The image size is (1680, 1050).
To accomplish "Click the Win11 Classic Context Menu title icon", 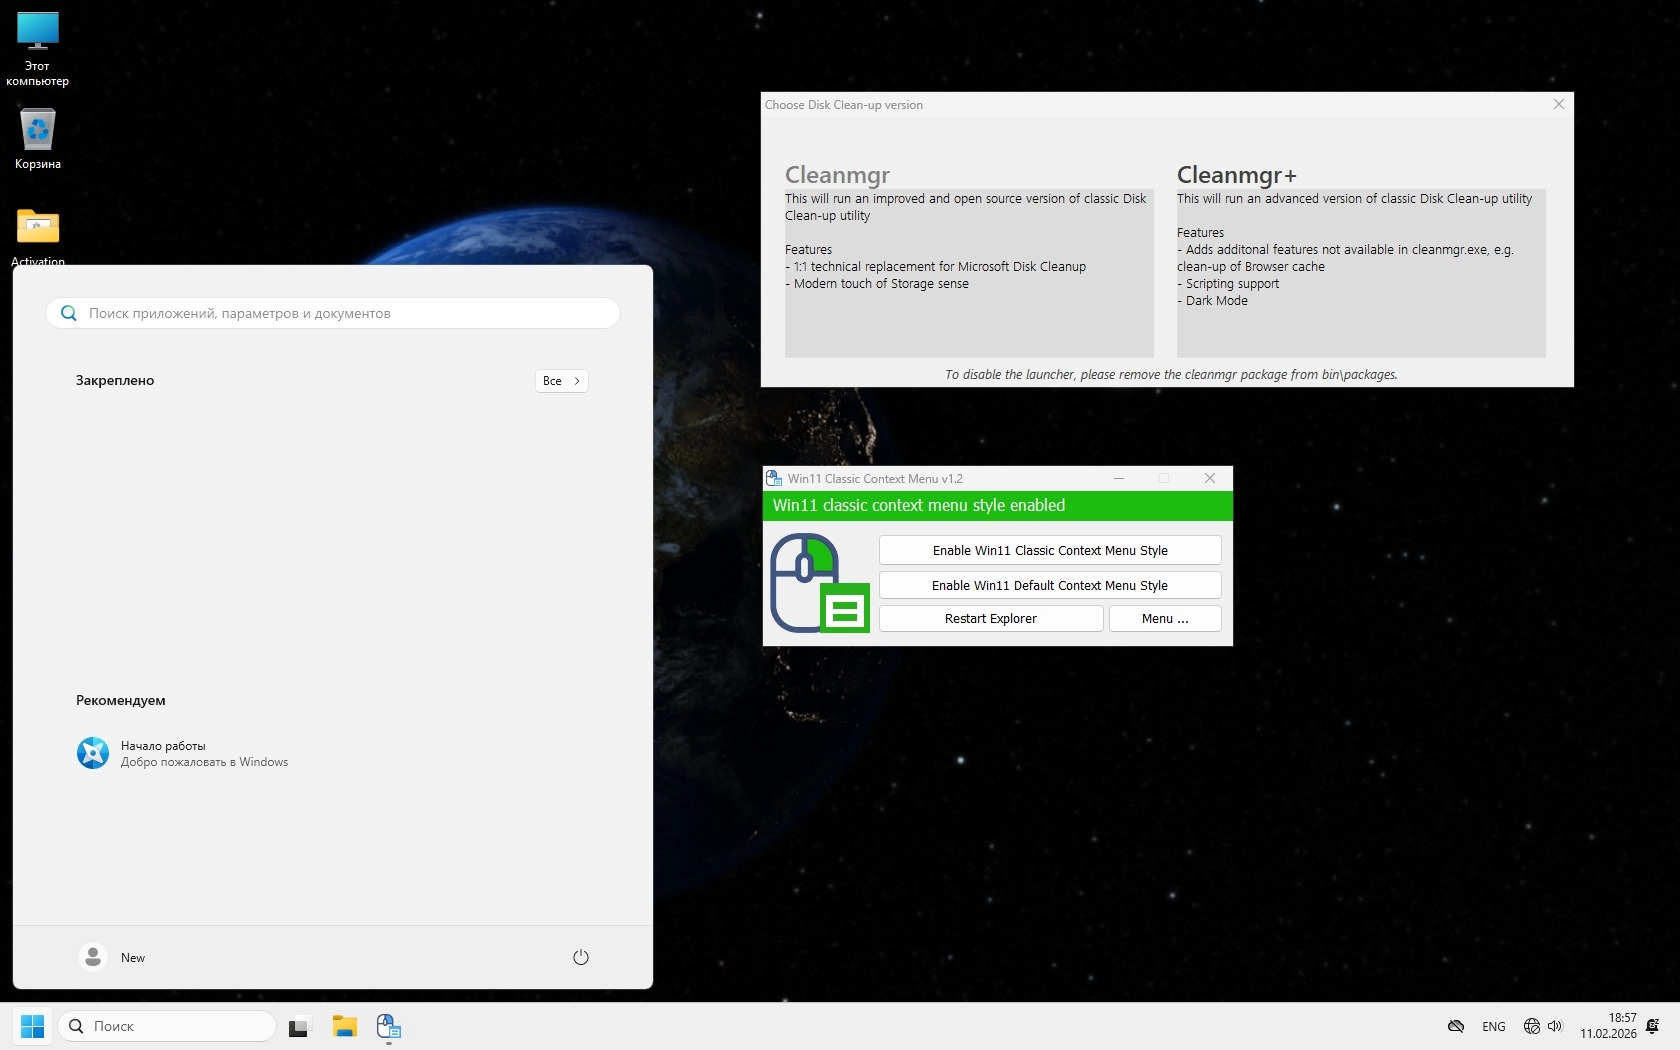I will tap(774, 478).
